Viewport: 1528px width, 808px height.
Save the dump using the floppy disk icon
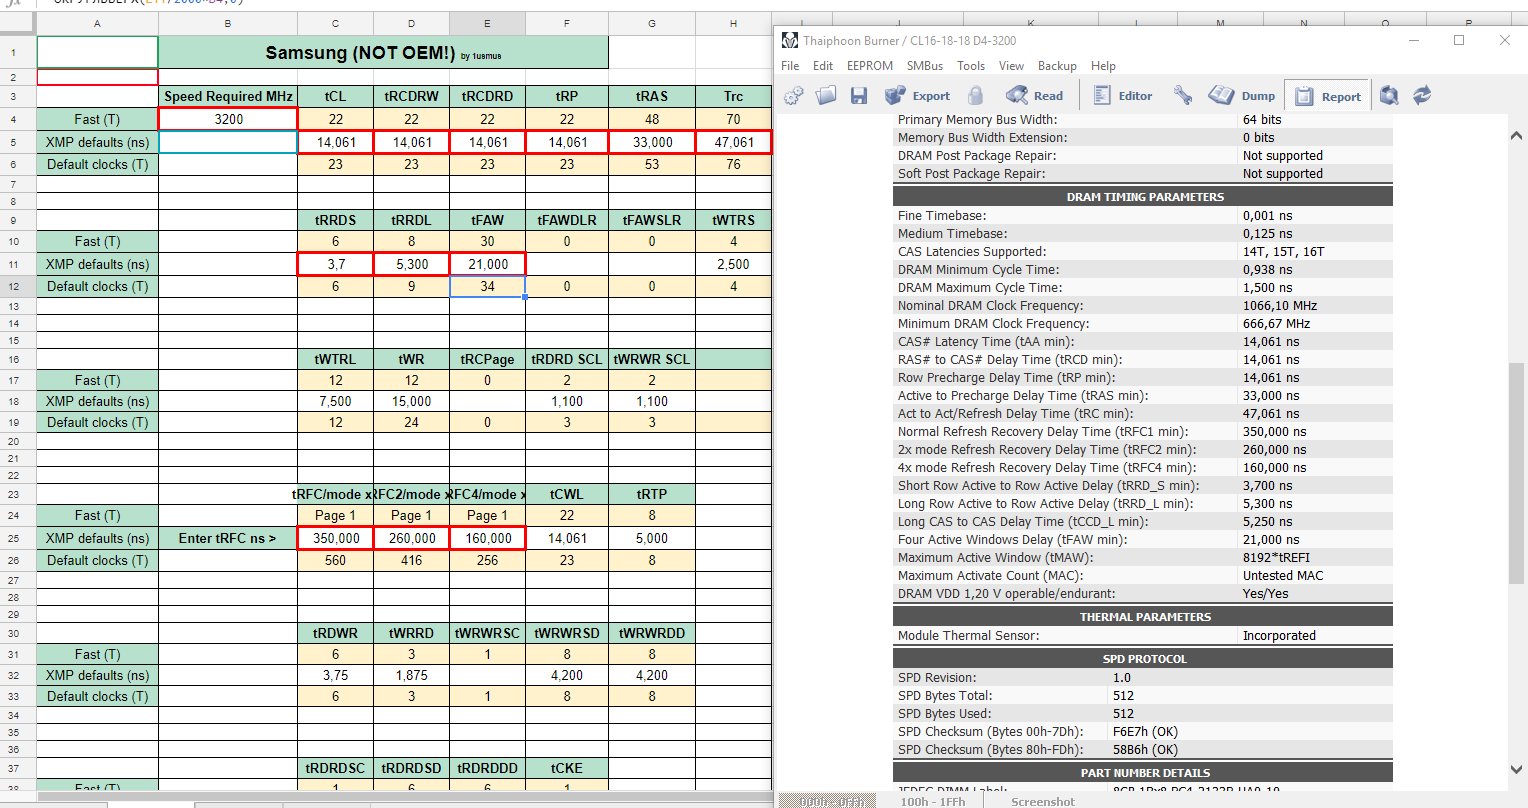859,96
